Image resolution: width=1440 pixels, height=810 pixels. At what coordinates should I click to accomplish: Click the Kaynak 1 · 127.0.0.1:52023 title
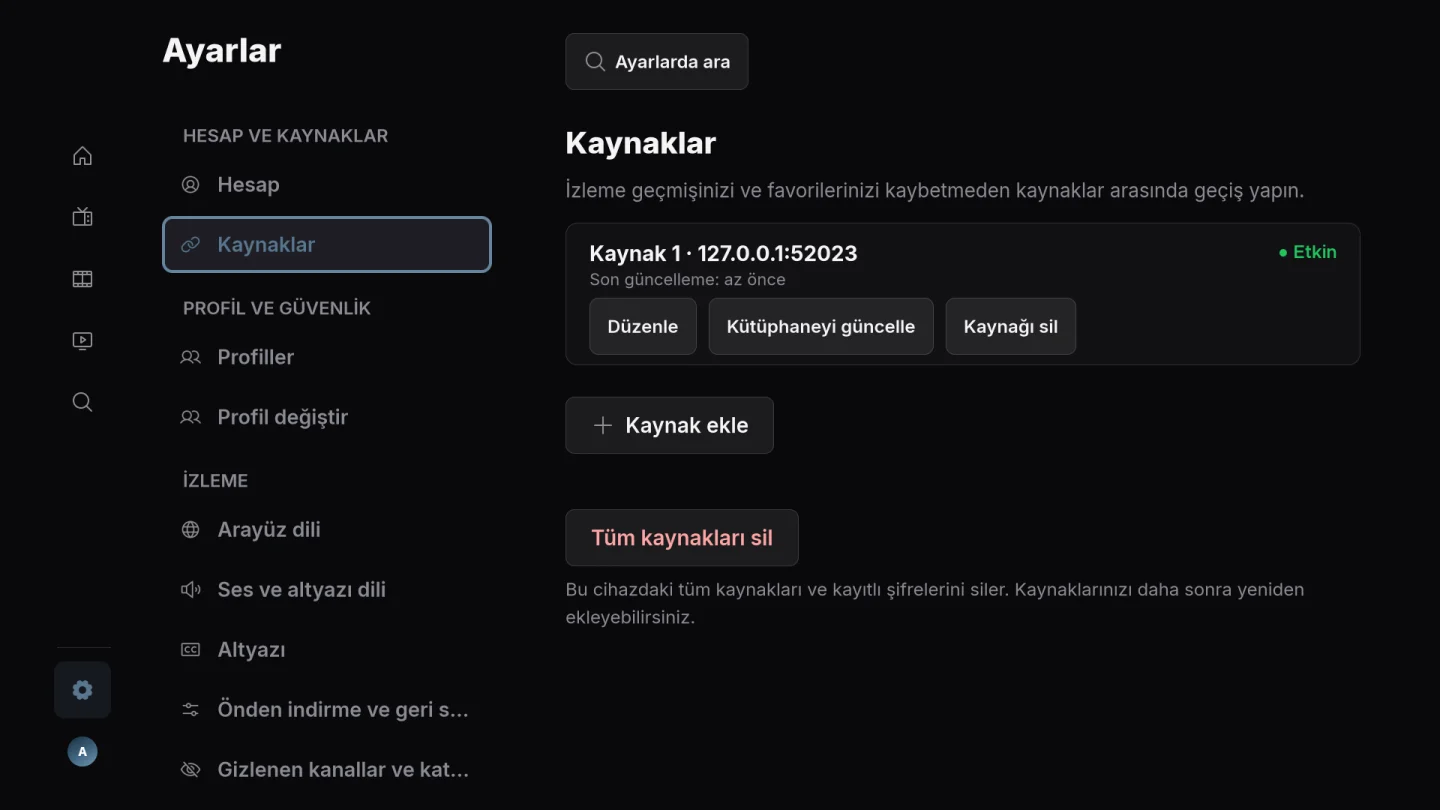pos(724,254)
